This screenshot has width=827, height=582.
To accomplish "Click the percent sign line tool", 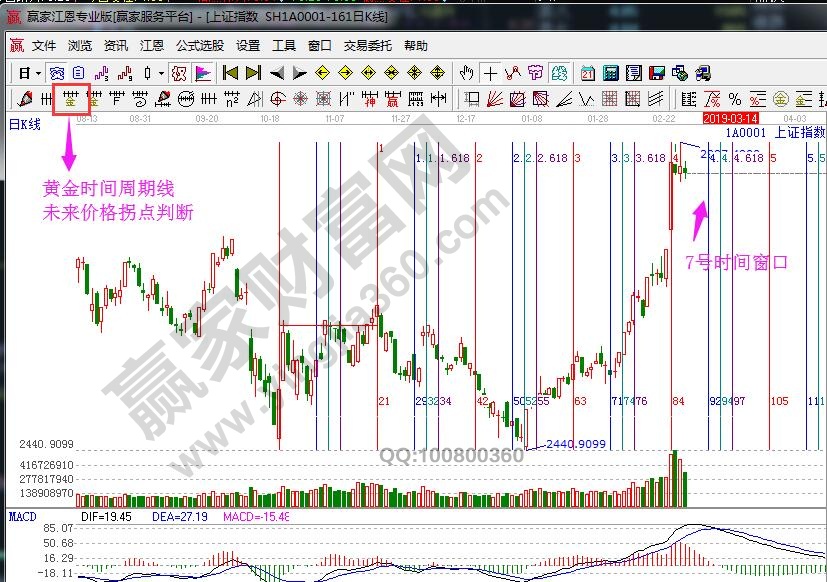I will coord(735,98).
